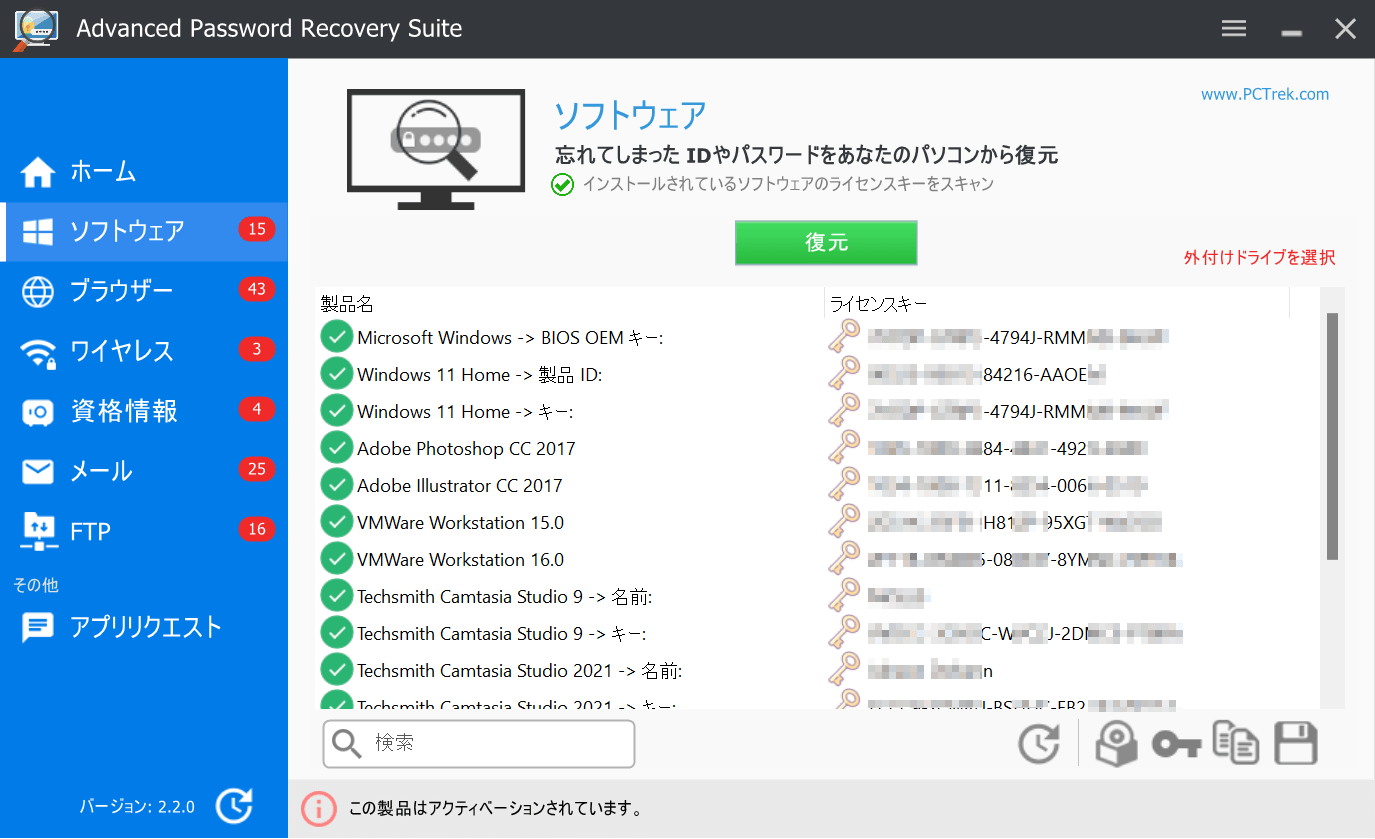The width and height of the screenshot is (1375, 839).
Task: Click key icon in Adobe Illustrator CC 2017 row
Action: 844,484
